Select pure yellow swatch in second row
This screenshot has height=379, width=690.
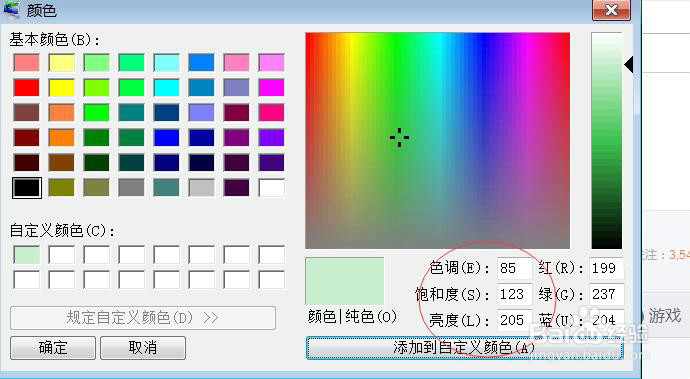pos(62,88)
